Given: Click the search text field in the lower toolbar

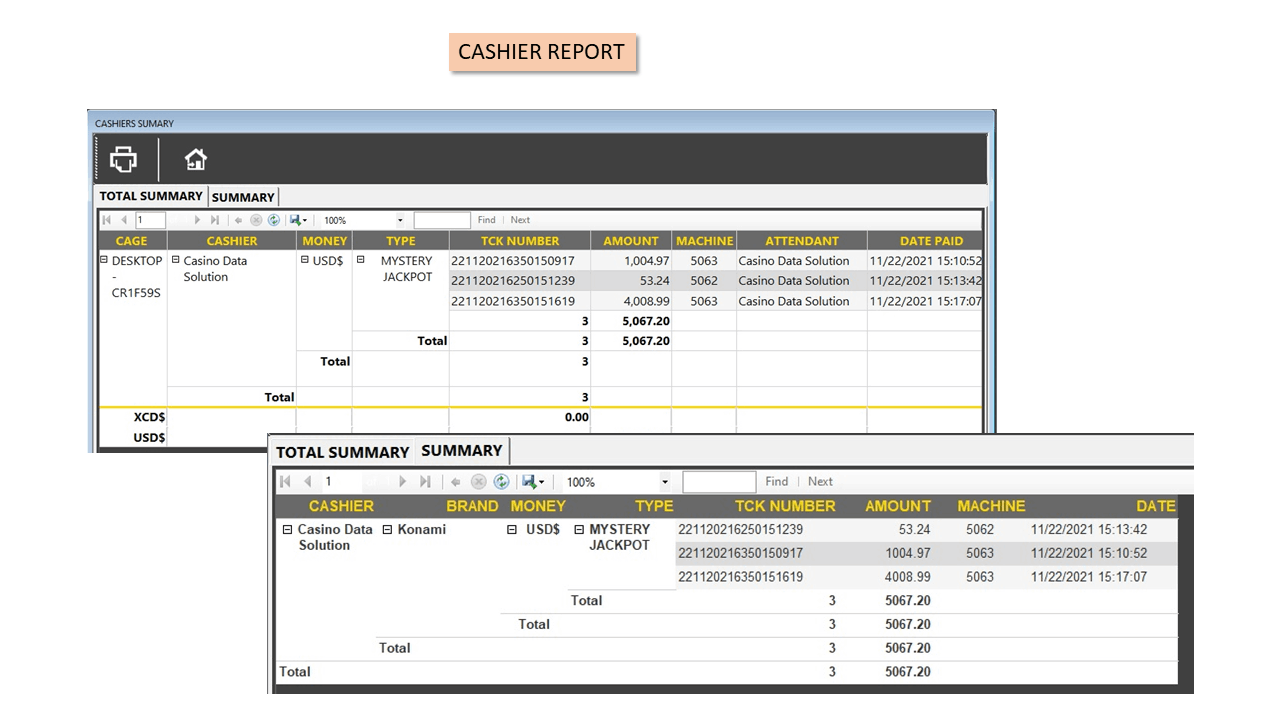Looking at the screenshot, I should coord(719,482).
